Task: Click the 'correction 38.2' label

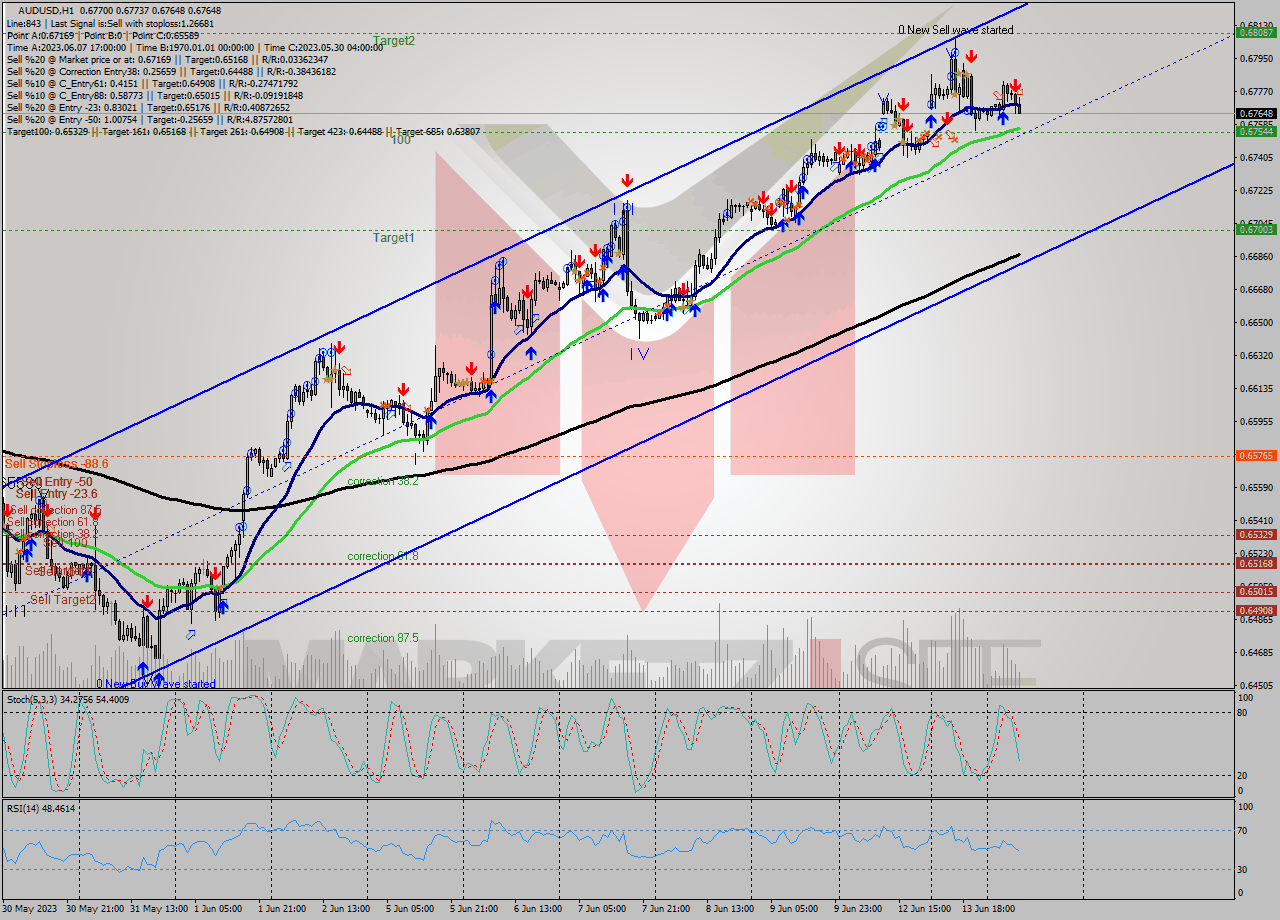Action: [x=383, y=481]
